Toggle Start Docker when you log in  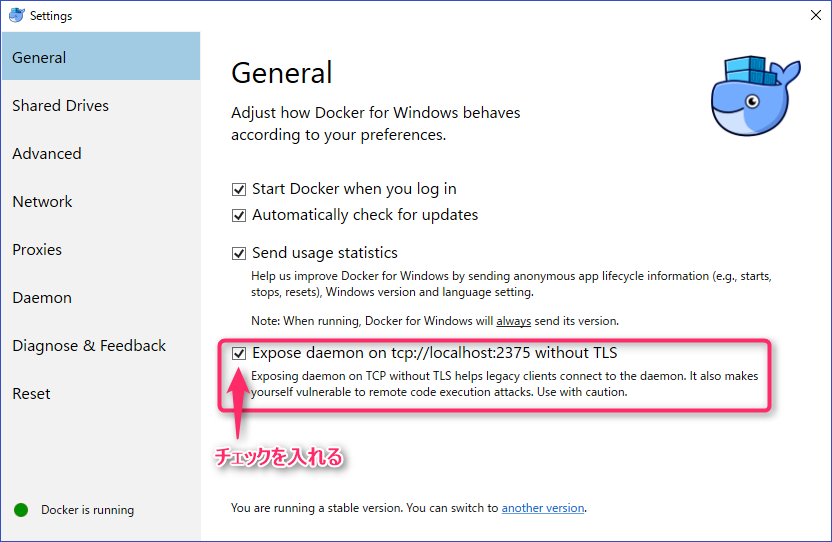[239, 190]
